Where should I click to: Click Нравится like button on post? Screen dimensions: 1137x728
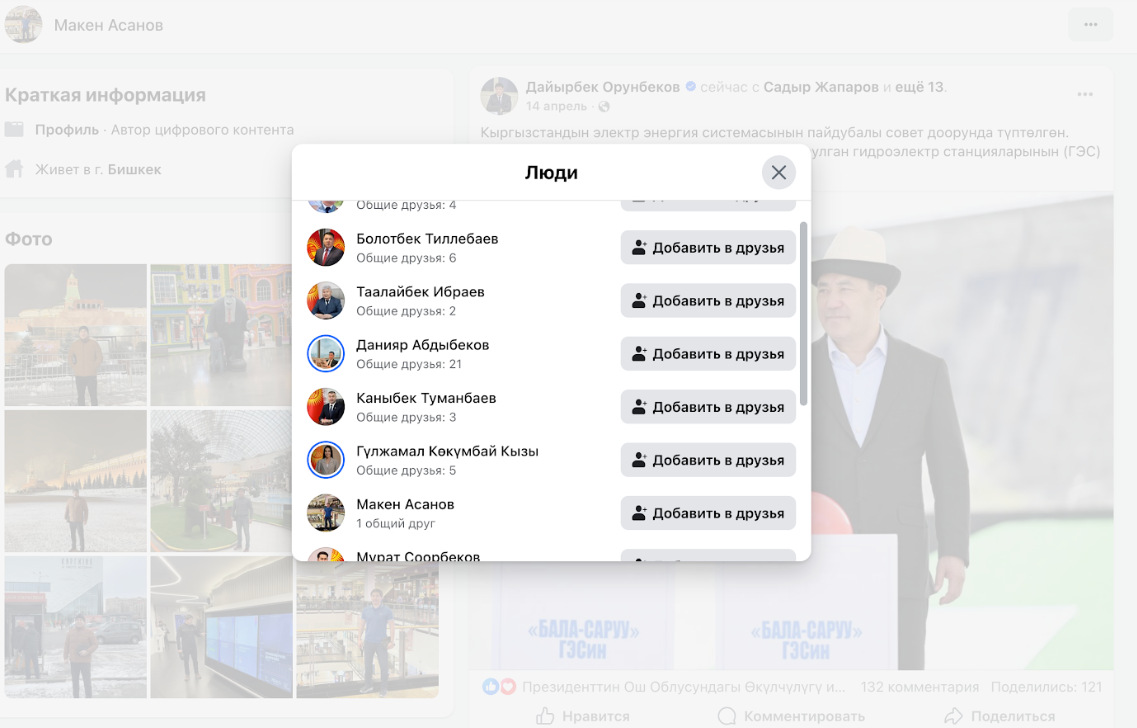(583, 716)
